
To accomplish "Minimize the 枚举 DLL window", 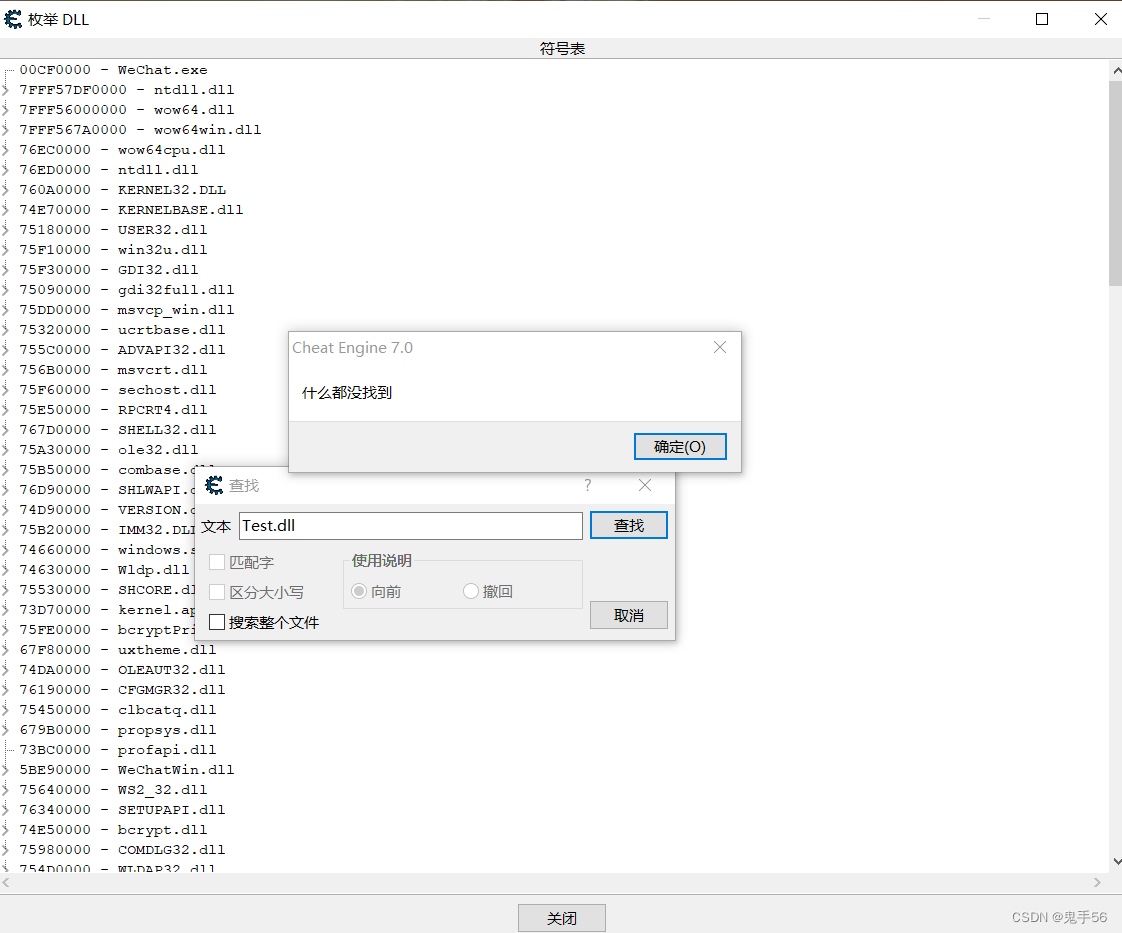I will 984,19.
